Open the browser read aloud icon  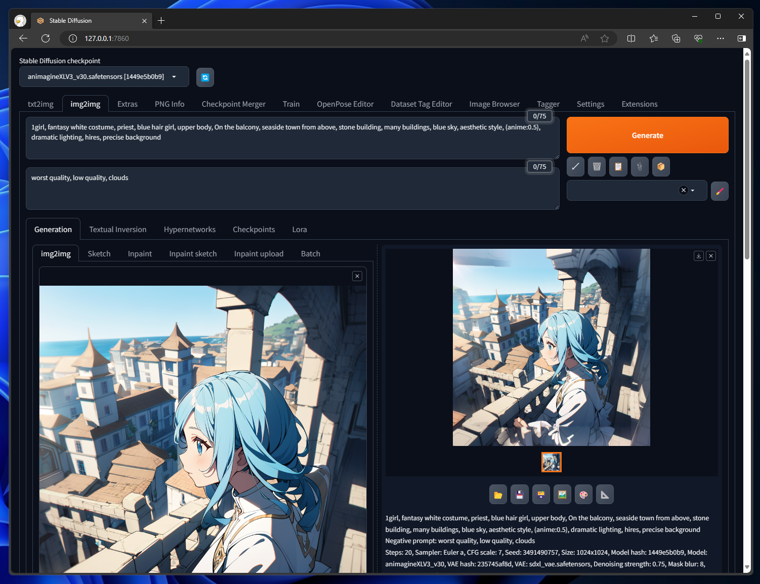pos(585,38)
